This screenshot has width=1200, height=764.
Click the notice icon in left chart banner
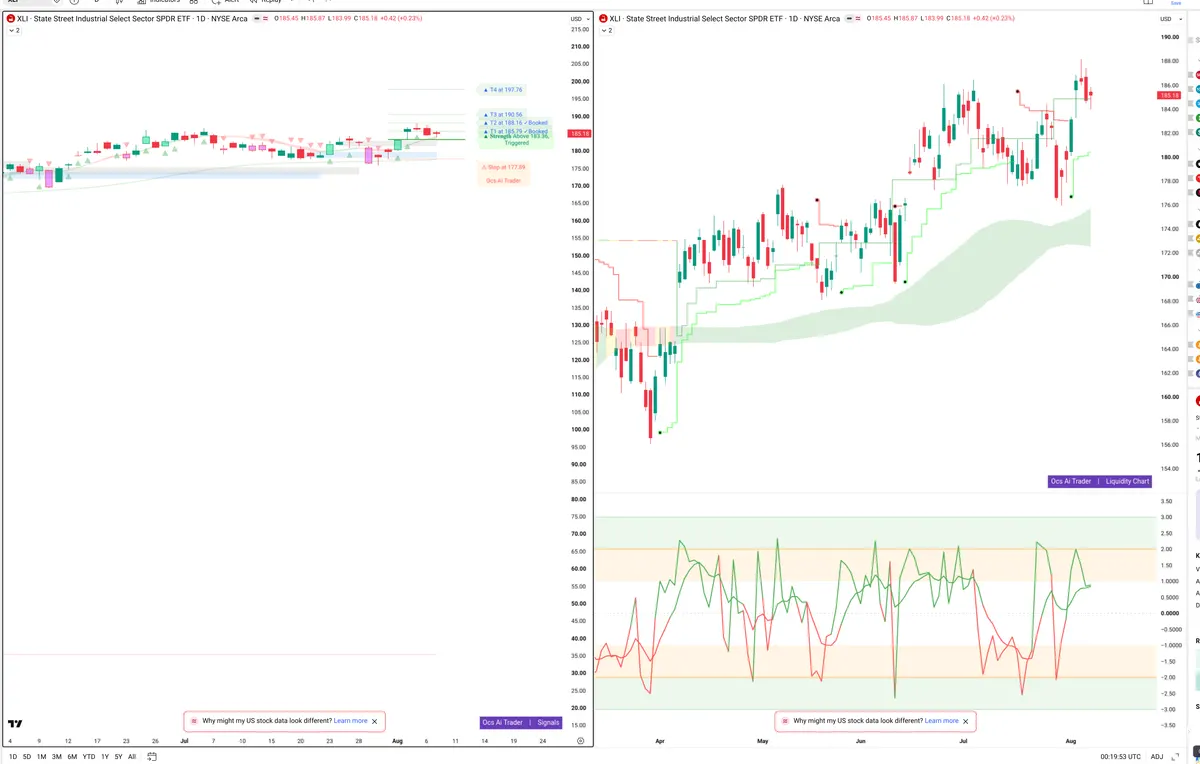[x=194, y=721]
